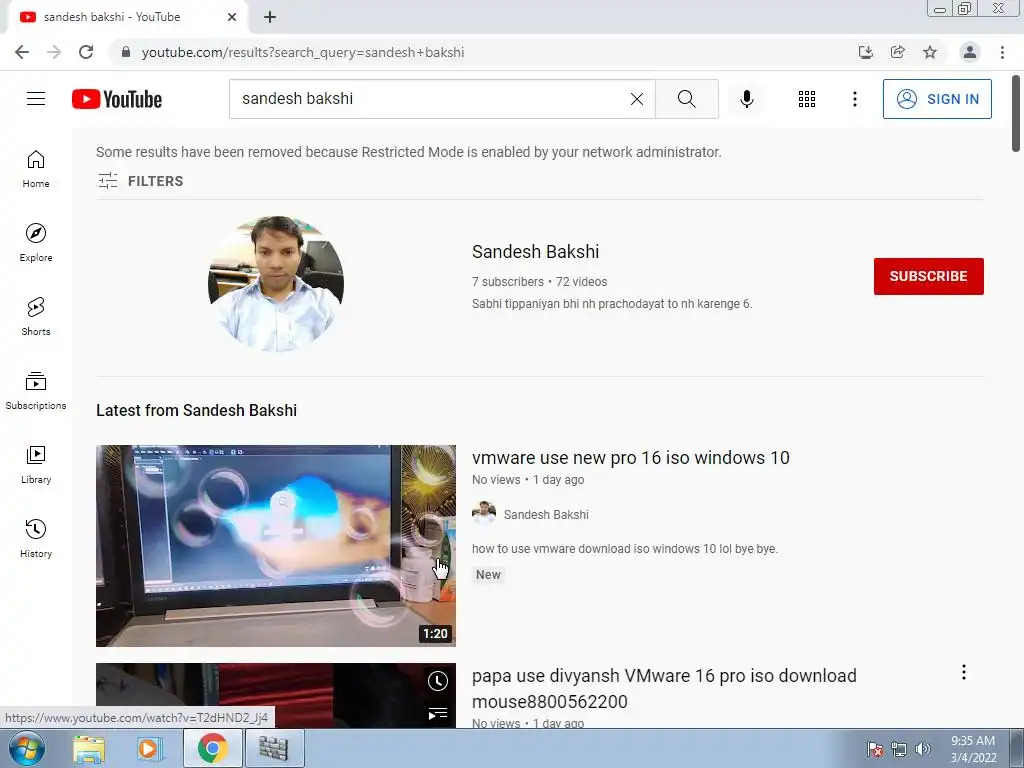Open the YouTube apps grid icon
Viewport: 1024px width, 768px height.
[807, 99]
